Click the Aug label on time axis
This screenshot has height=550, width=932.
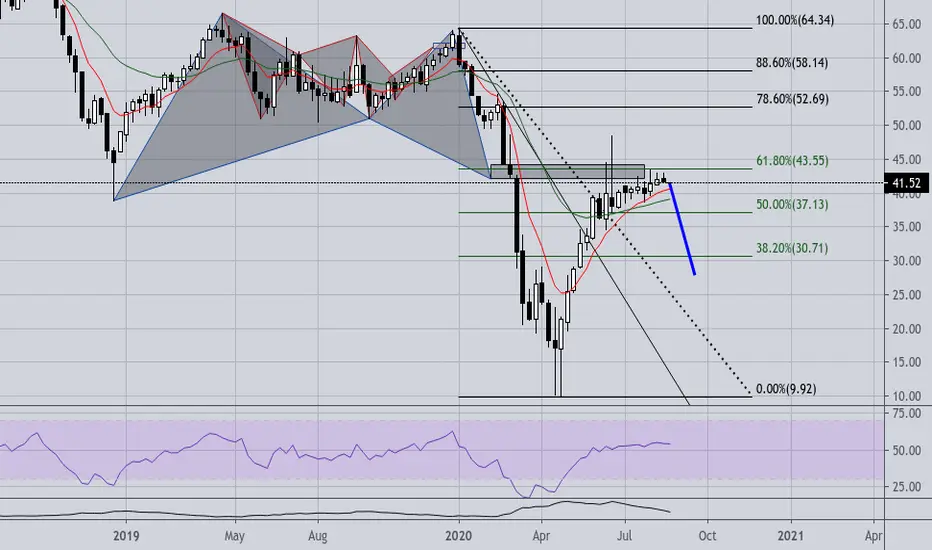(317, 536)
